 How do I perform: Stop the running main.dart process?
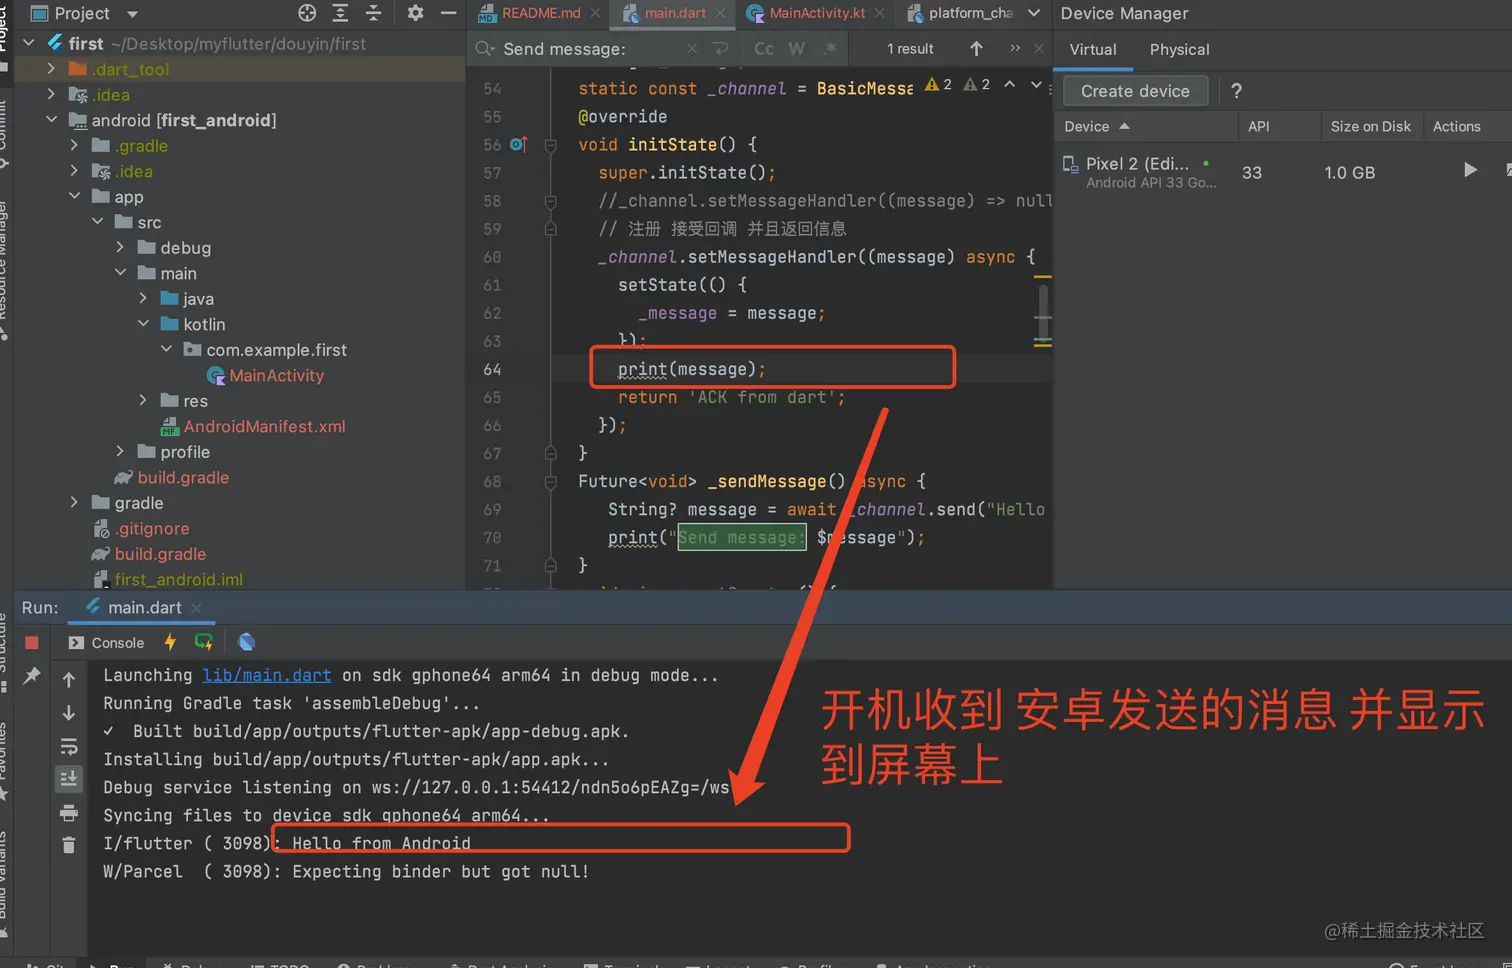(32, 643)
